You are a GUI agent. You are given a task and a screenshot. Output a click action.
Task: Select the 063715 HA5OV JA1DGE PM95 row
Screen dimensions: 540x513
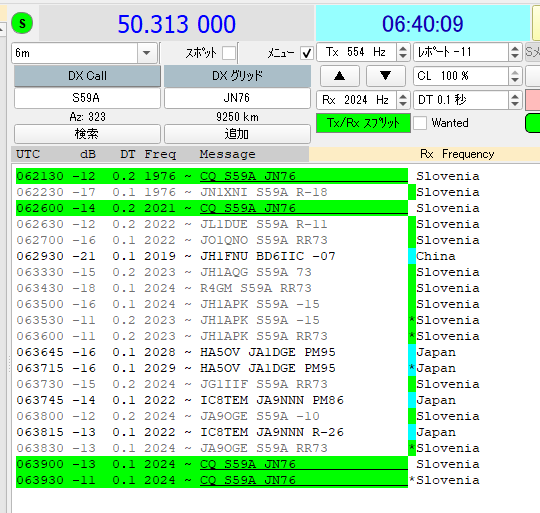click(x=212, y=368)
